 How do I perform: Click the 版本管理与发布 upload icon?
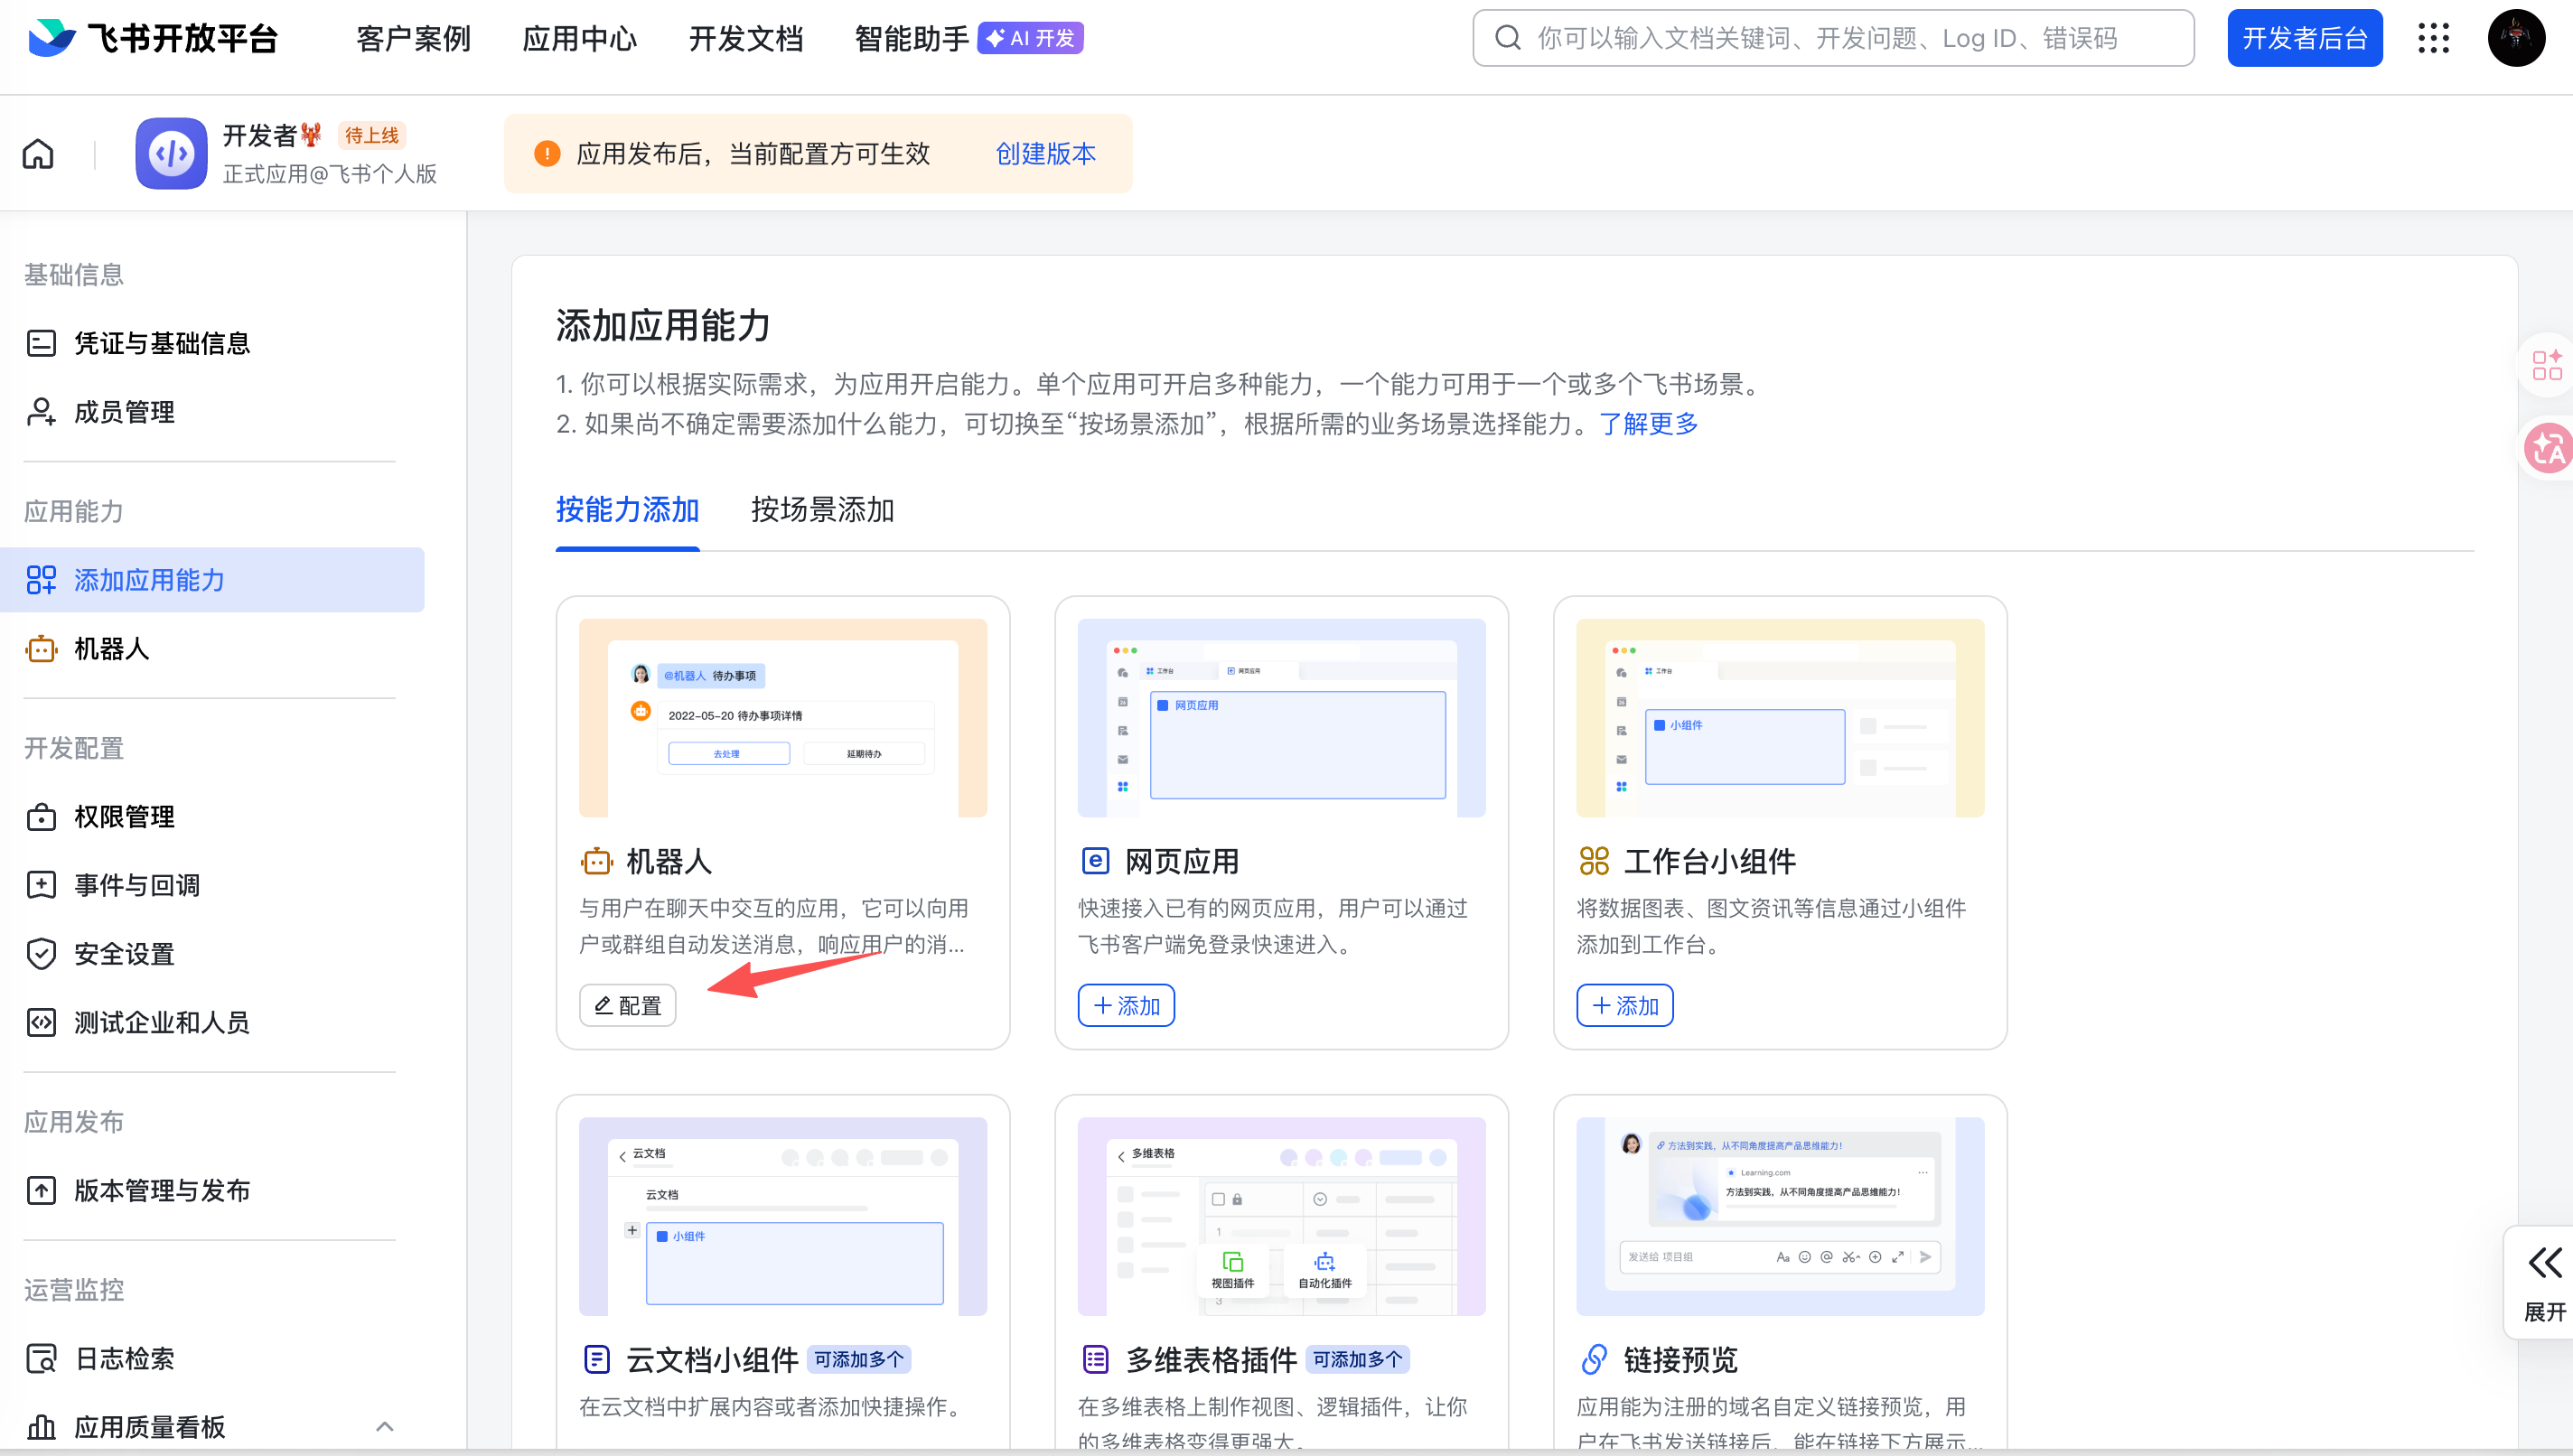click(41, 1190)
